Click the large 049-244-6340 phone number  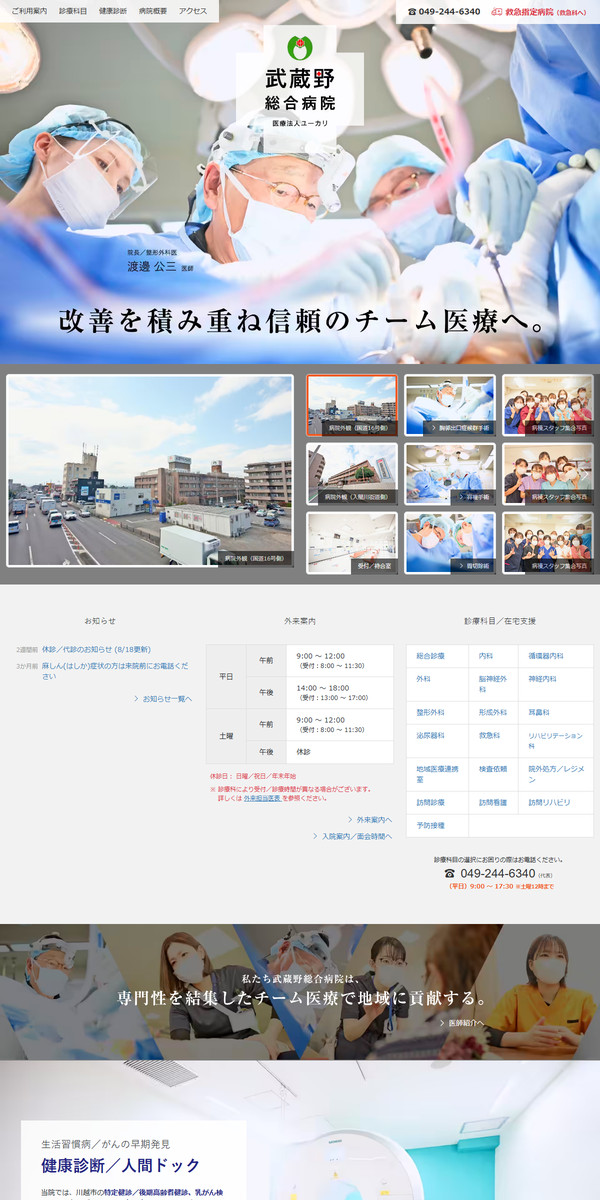(x=497, y=874)
